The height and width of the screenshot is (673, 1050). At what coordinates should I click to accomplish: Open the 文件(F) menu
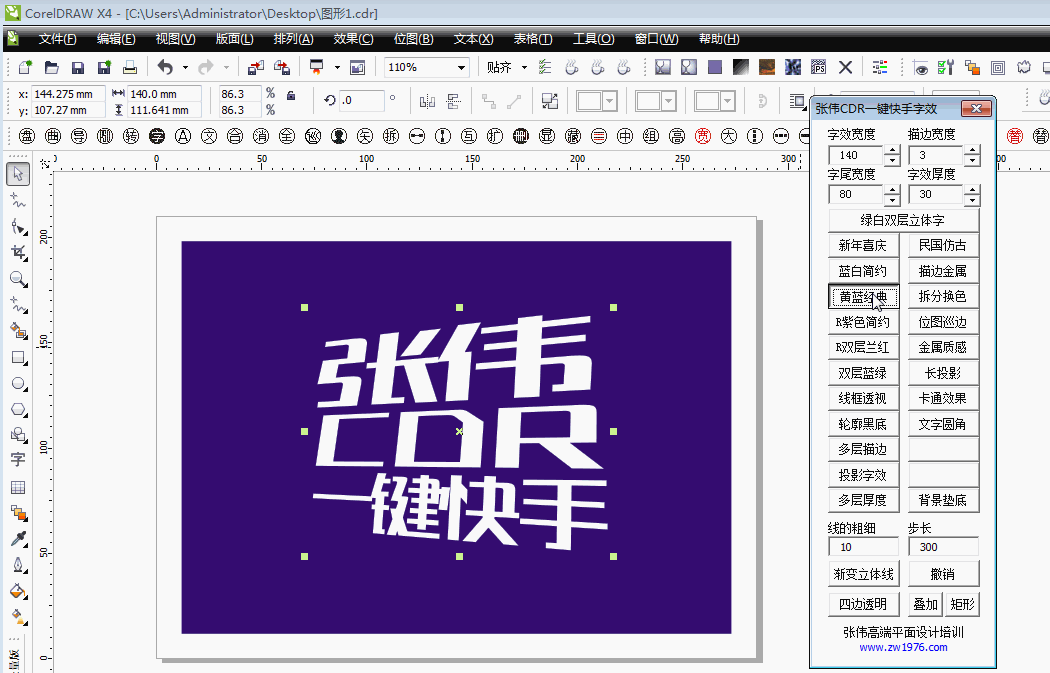(x=58, y=39)
